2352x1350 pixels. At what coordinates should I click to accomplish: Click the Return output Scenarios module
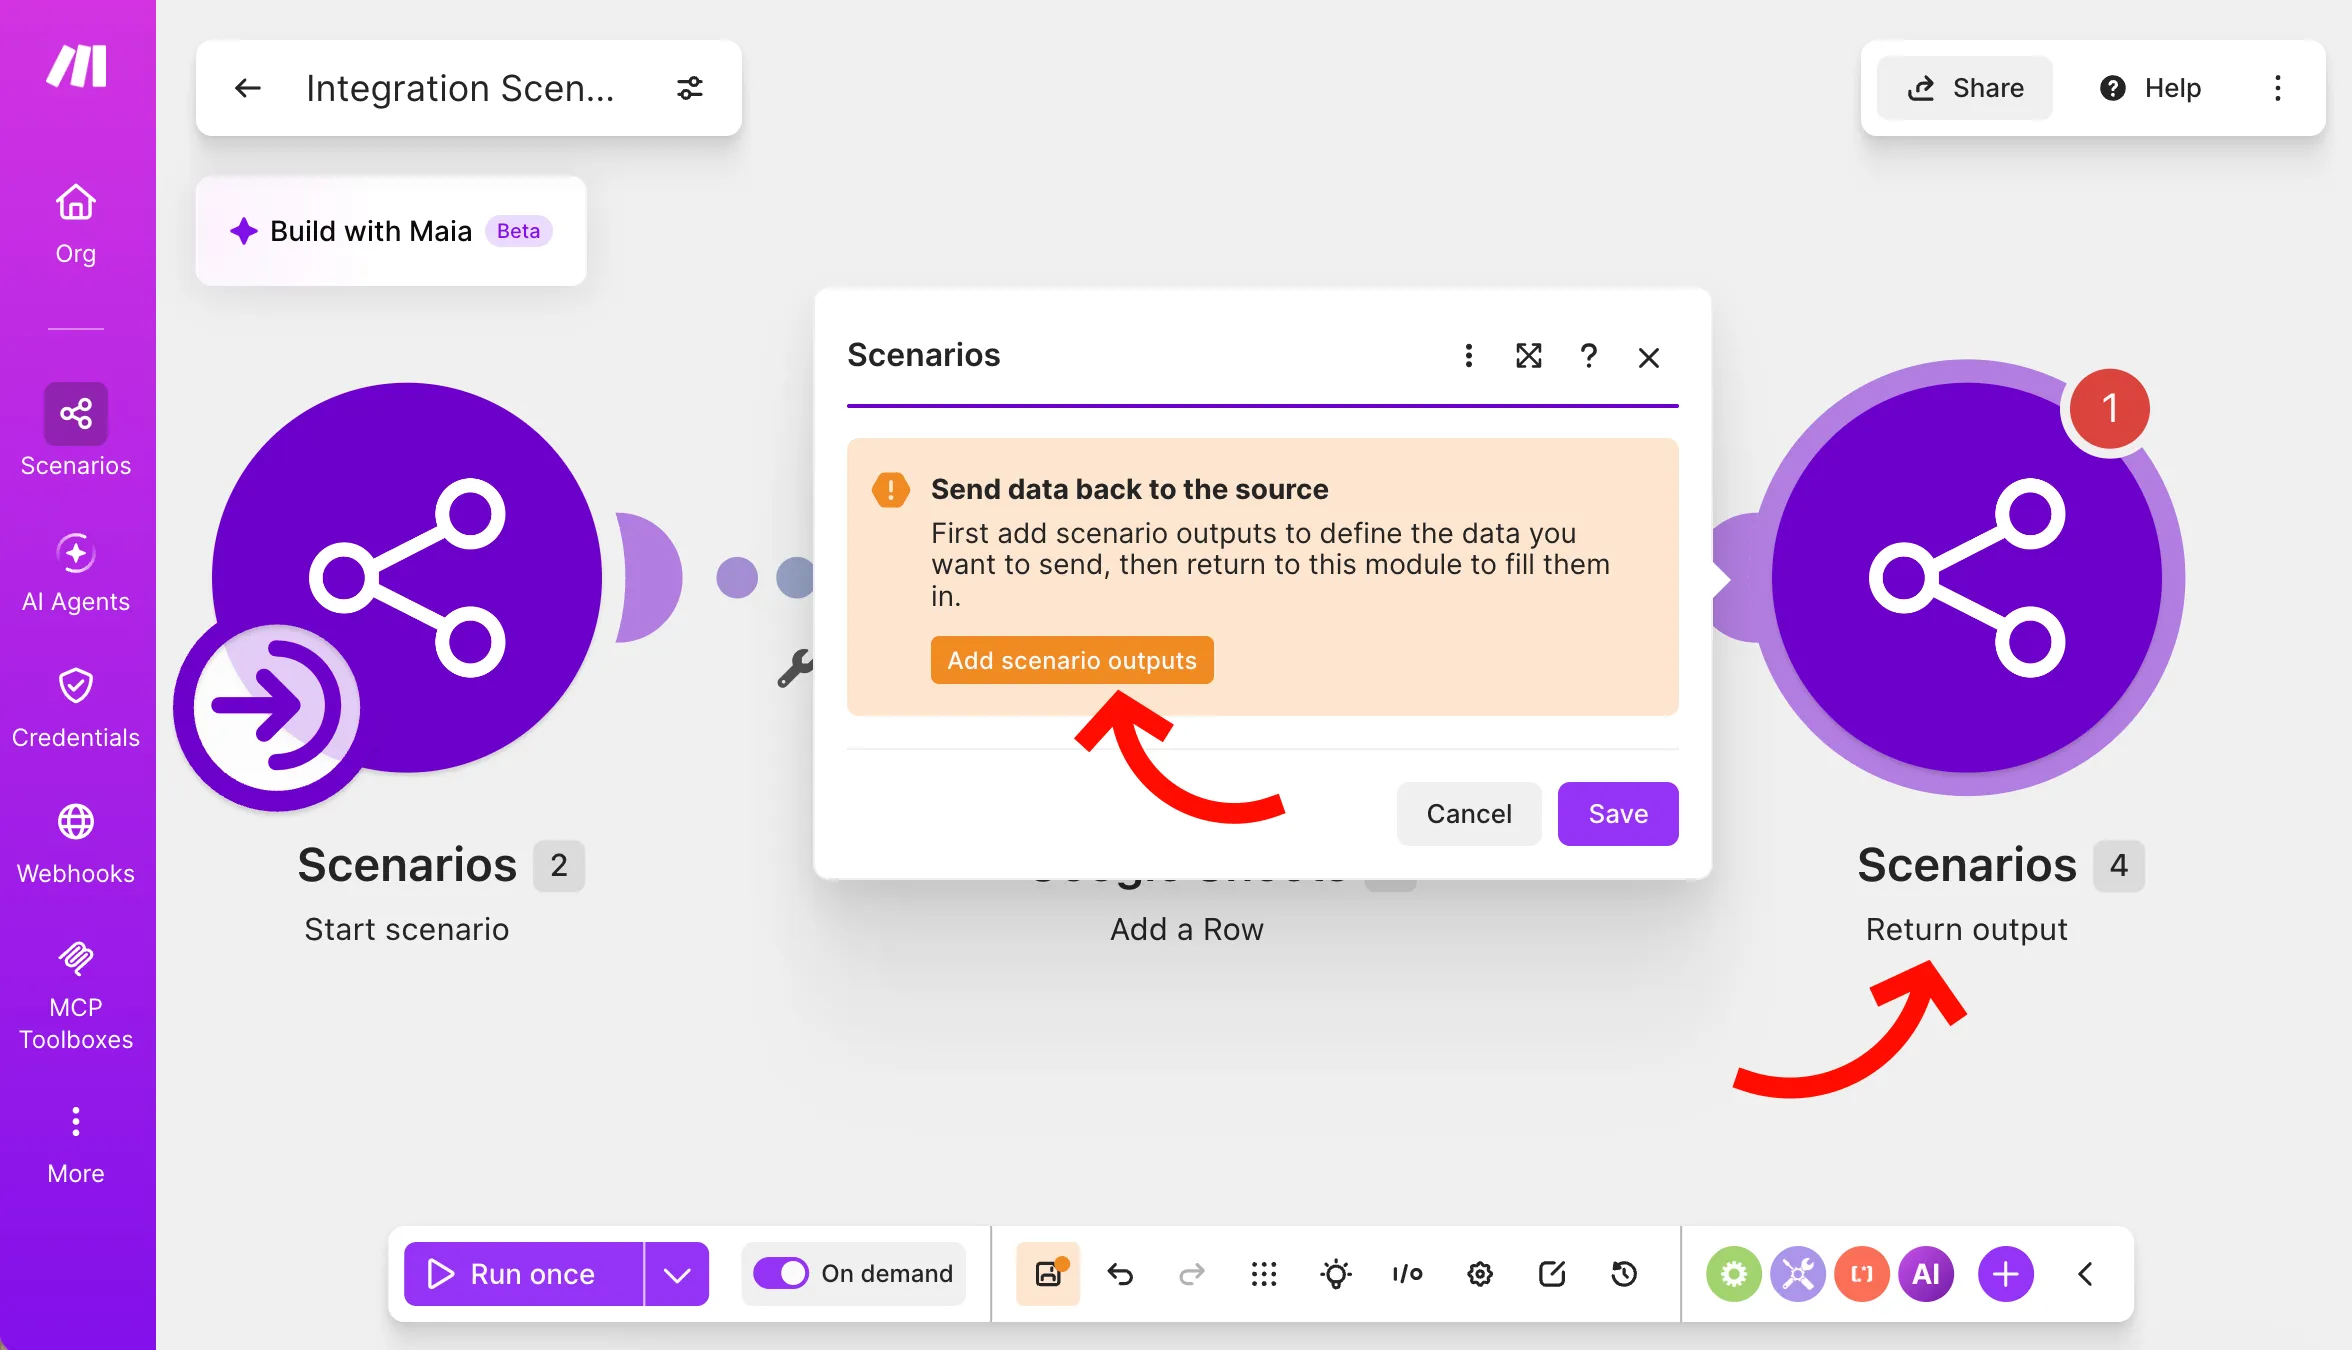click(1967, 577)
